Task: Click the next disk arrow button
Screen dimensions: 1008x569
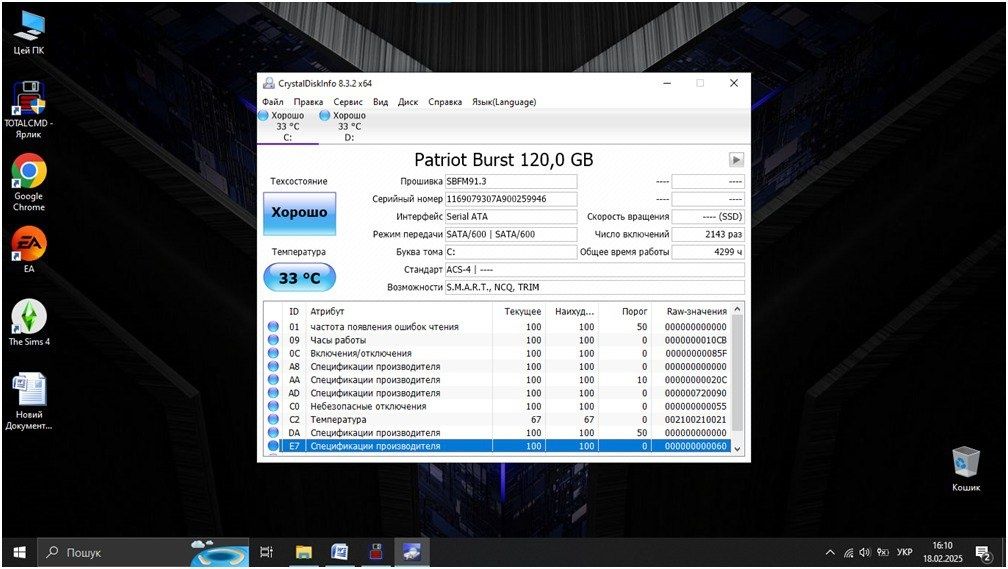Action: 736,159
